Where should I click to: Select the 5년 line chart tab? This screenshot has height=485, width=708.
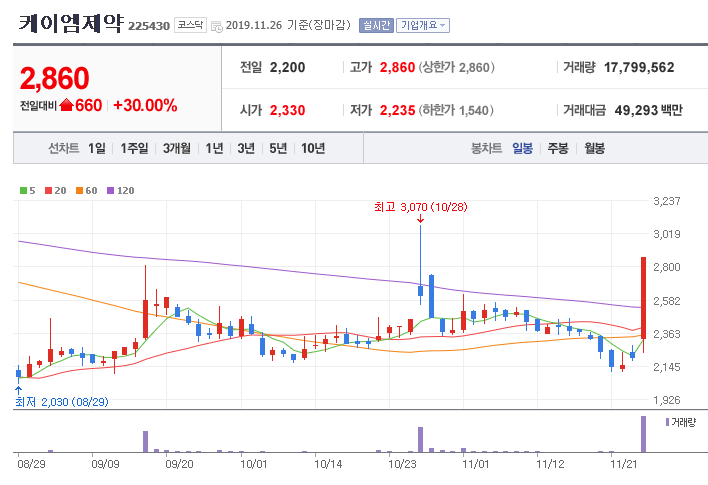pos(278,148)
